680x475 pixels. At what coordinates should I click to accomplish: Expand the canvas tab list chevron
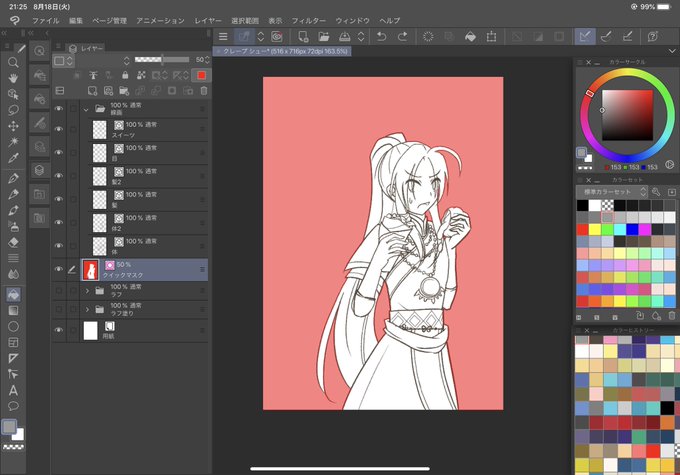pyautogui.click(x=671, y=51)
